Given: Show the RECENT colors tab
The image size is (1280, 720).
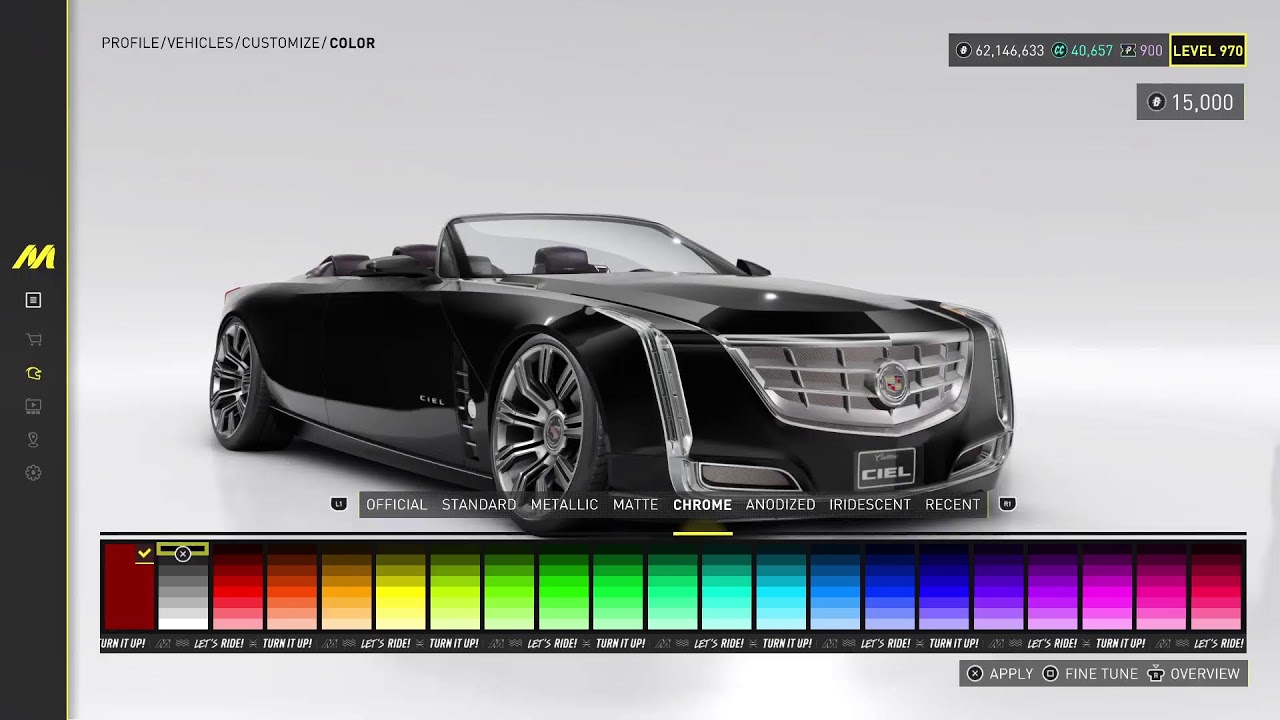Looking at the screenshot, I should click(952, 504).
